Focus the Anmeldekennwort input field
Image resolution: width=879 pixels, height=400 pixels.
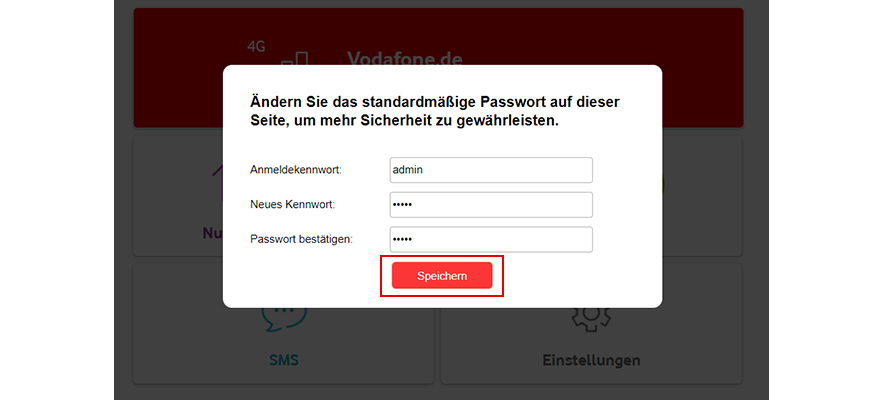491,170
